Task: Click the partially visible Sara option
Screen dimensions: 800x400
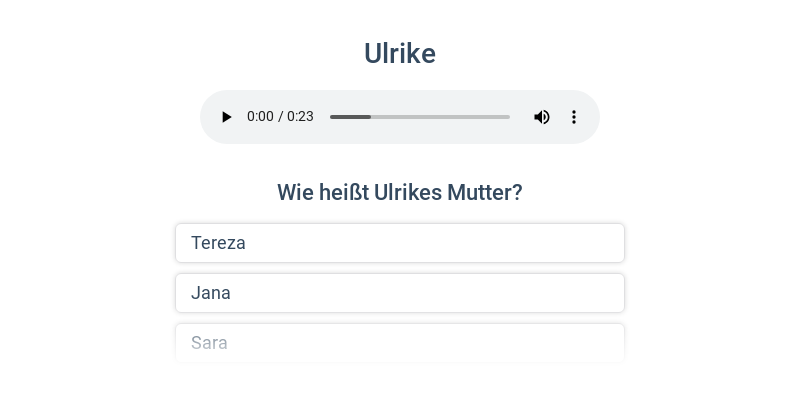Action: [x=400, y=343]
